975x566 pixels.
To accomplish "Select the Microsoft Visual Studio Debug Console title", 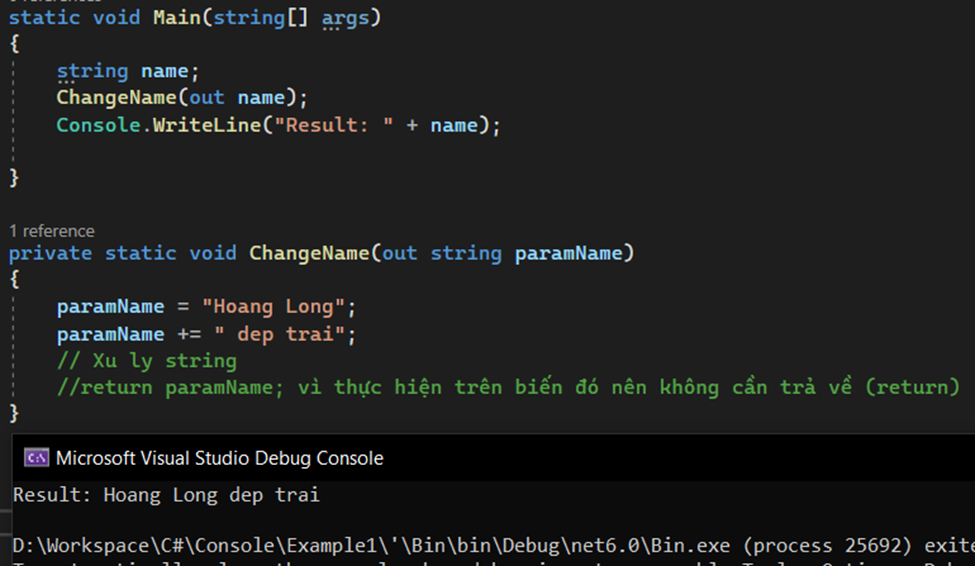I will [219, 458].
